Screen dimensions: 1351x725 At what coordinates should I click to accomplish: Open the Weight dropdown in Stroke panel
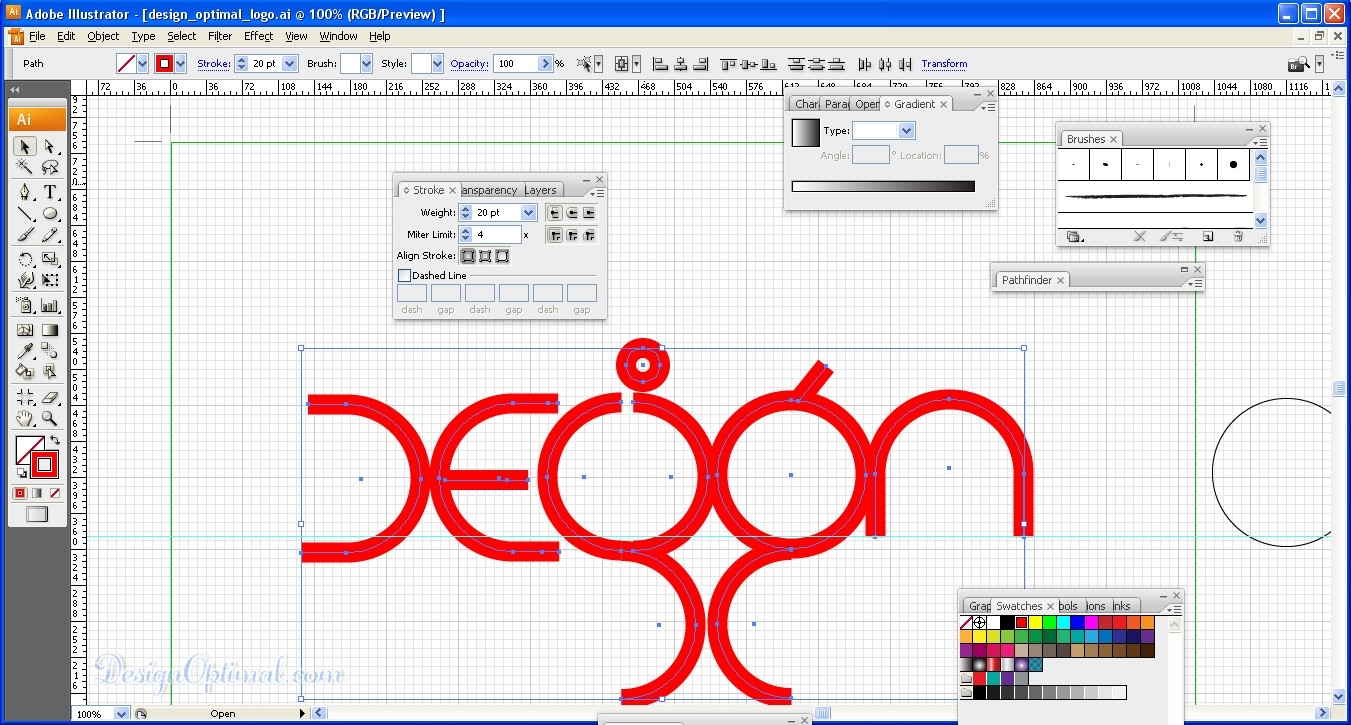pyautogui.click(x=529, y=212)
